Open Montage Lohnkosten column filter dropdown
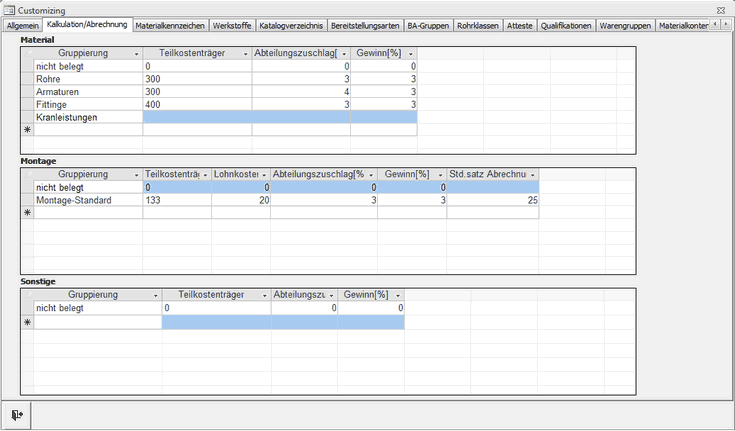 tap(265, 175)
